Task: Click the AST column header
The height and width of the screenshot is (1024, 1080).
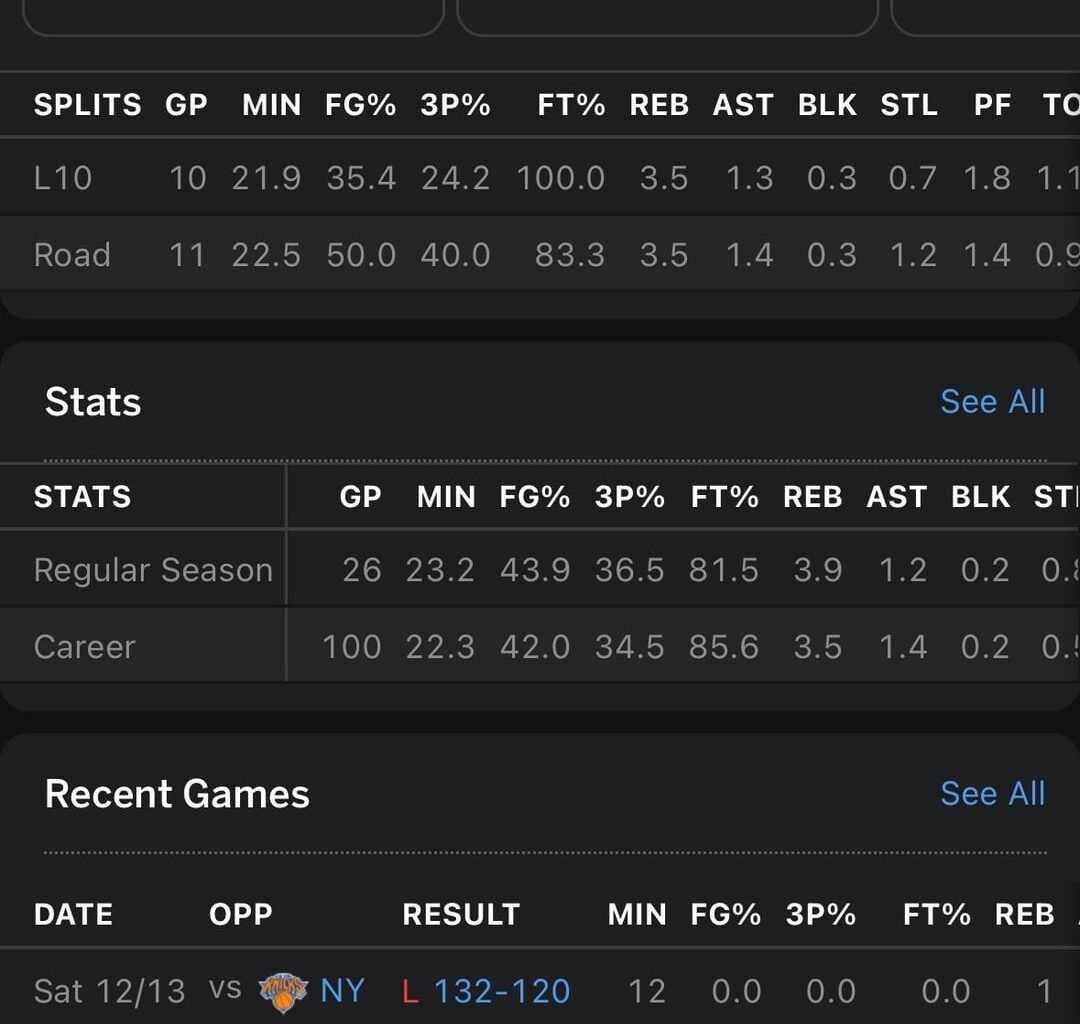Action: 743,105
